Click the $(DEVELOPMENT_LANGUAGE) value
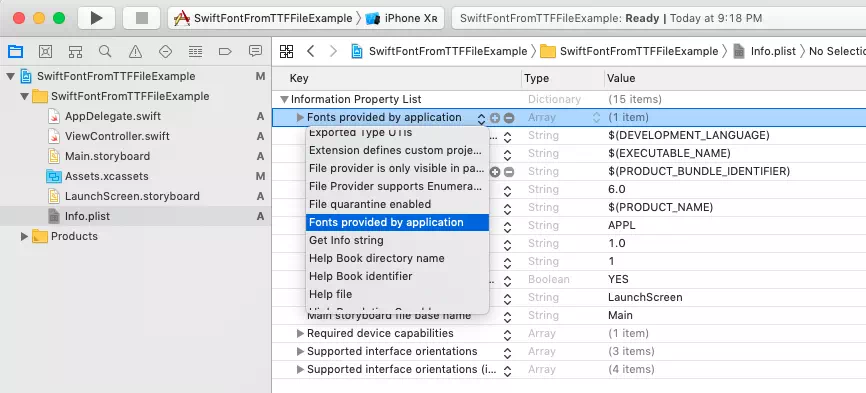The height and width of the screenshot is (393, 866). point(689,135)
